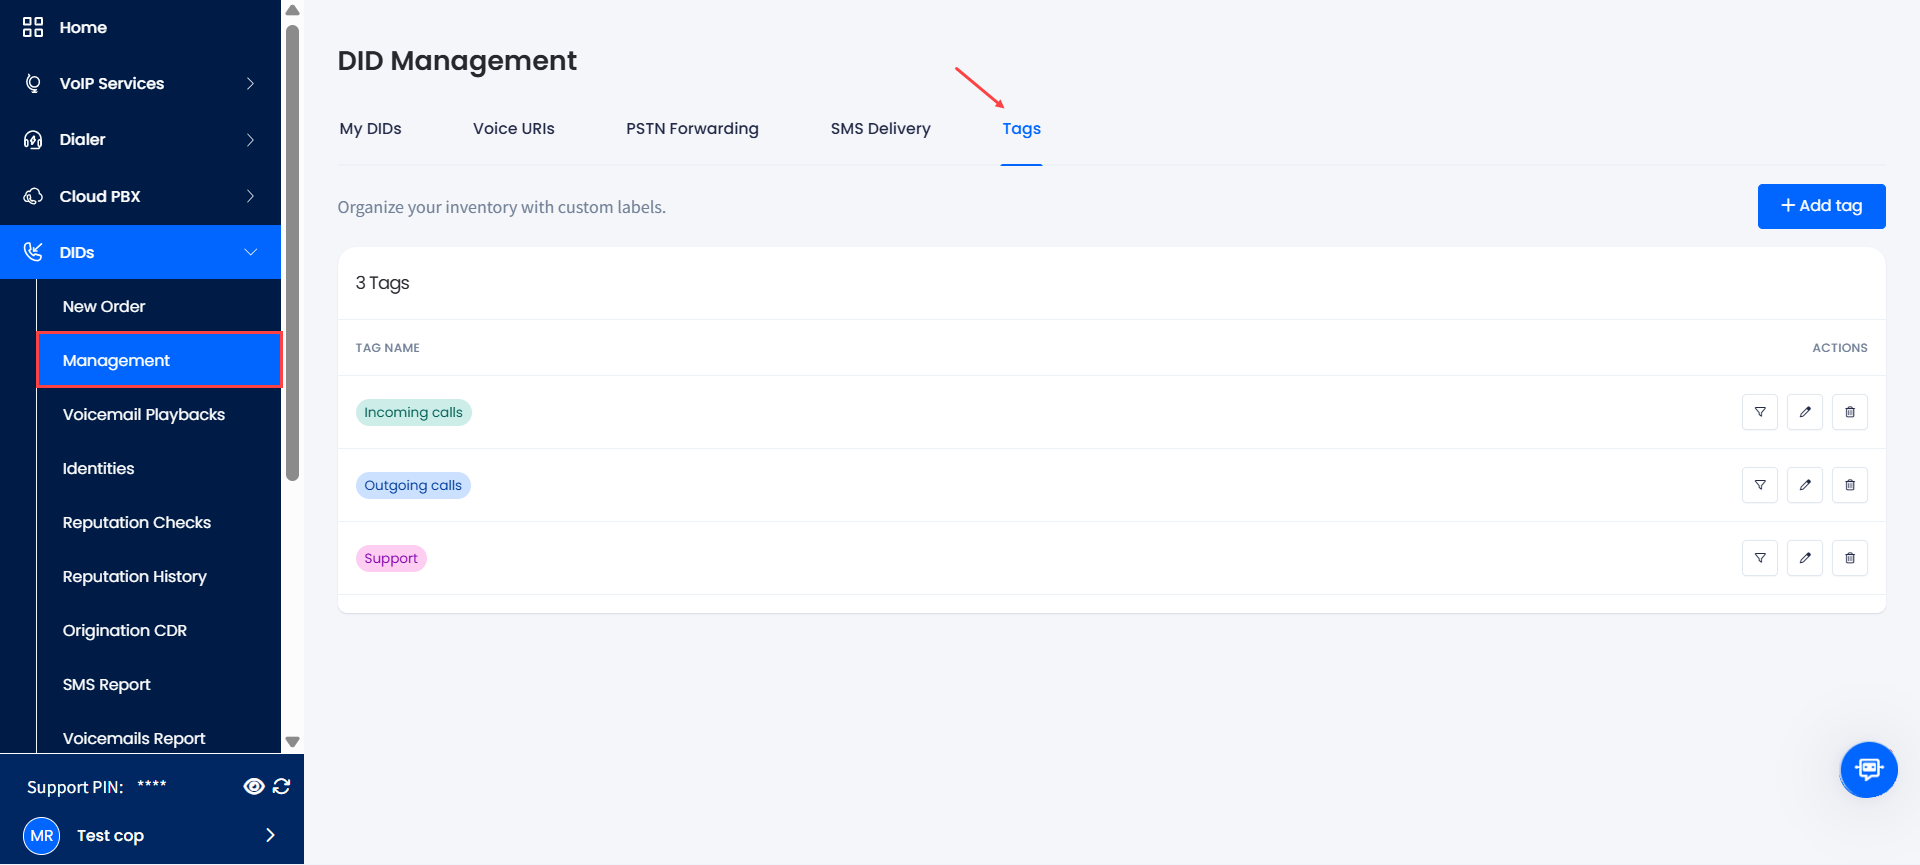Edit the Incoming calls tag
The image size is (1920, 865).
click(x=1805, y=412)
